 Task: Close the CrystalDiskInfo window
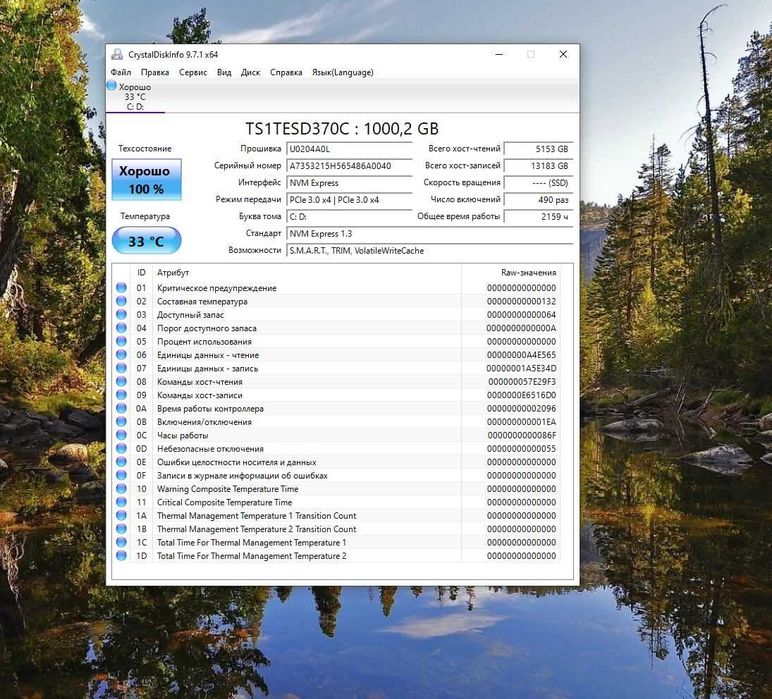(x=563, y=54)
